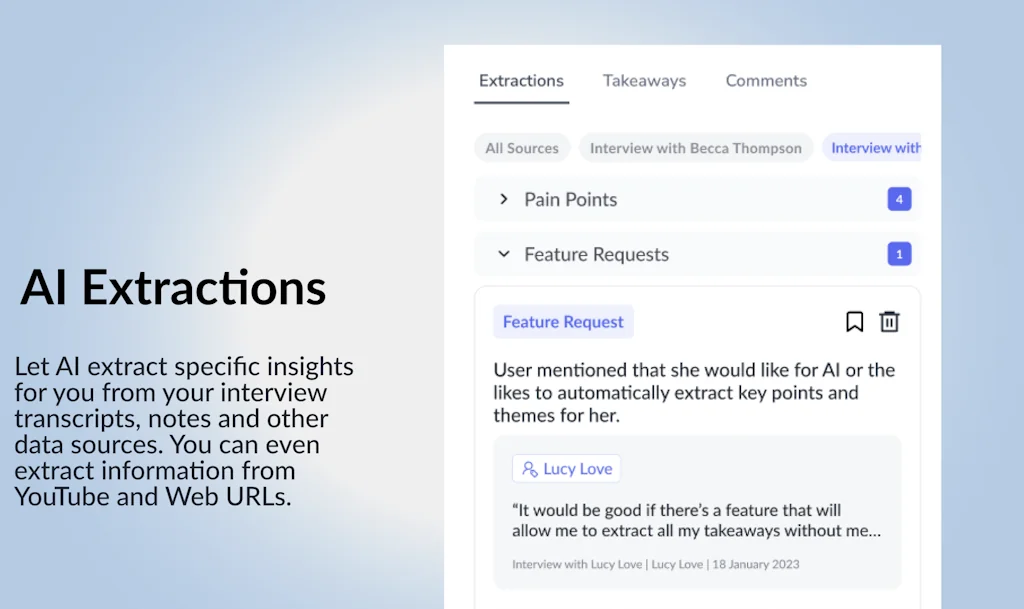This screenshot has width=1024, height=609.
Task: Click the person icon beside Lucy Love
Action: point(530,468)
